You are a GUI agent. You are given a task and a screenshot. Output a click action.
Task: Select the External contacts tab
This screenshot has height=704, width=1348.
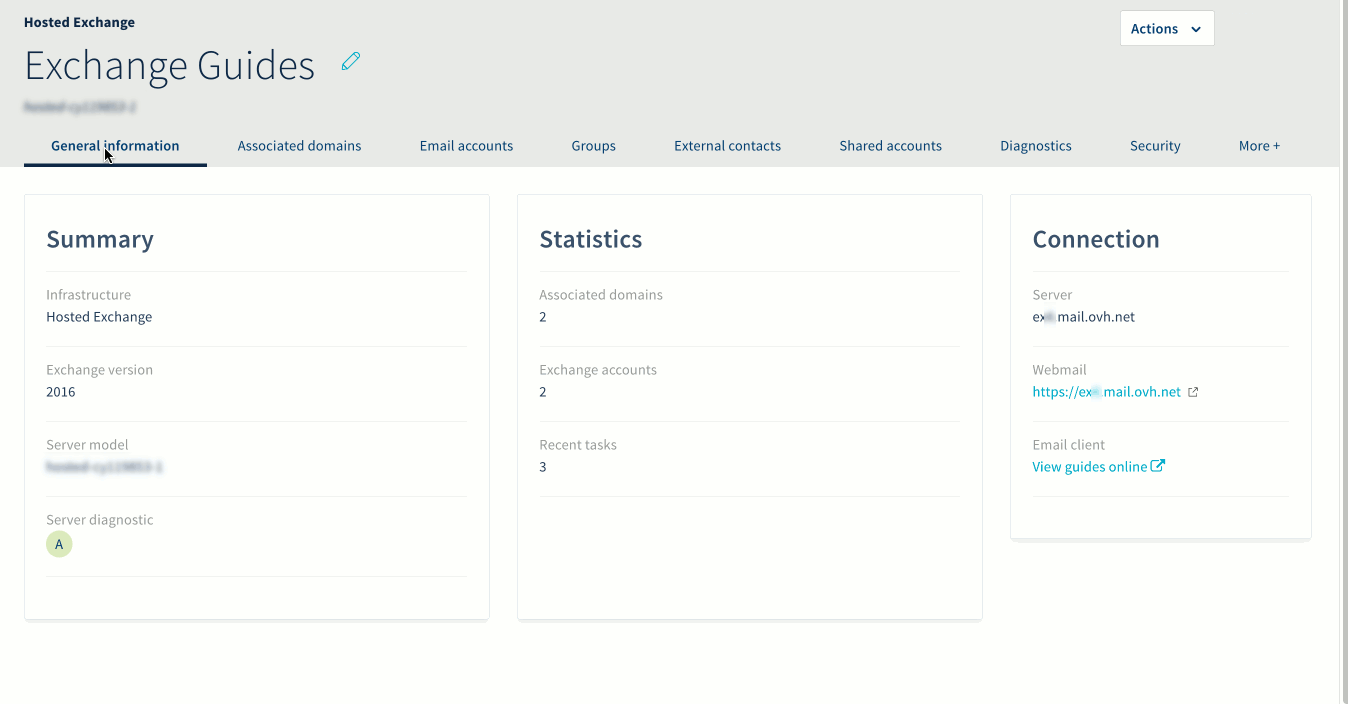click(x=727, y=146)
